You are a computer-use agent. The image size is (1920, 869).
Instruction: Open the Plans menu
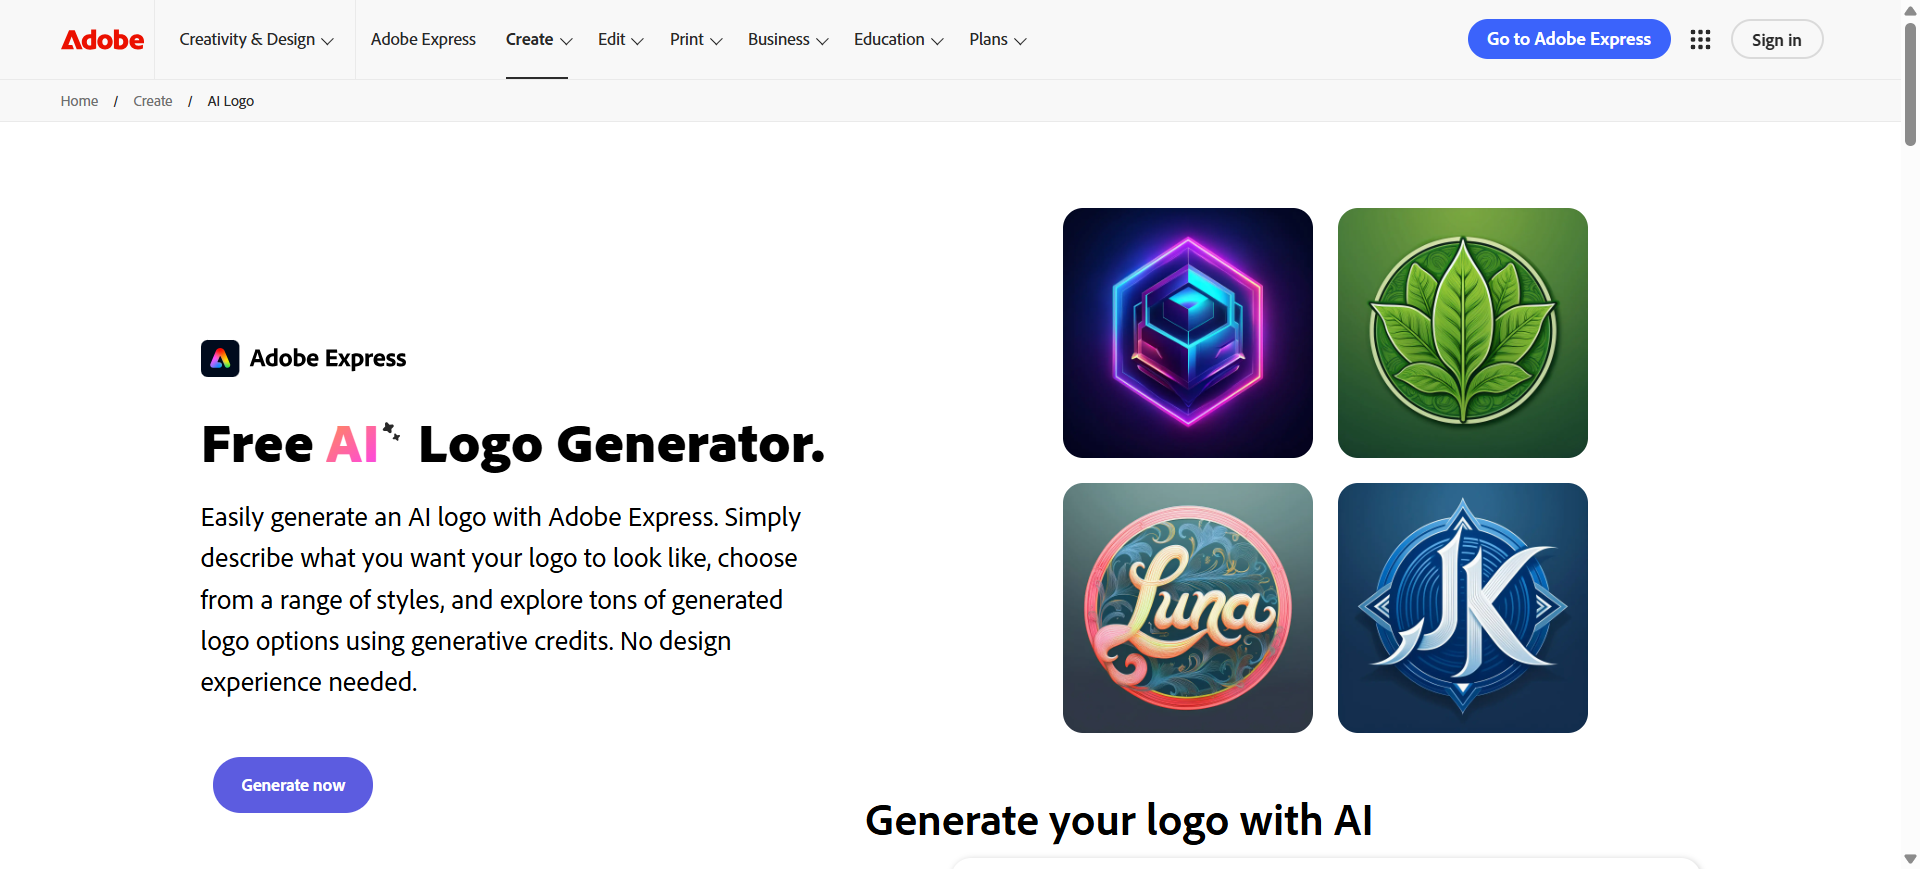click(997, 40)
